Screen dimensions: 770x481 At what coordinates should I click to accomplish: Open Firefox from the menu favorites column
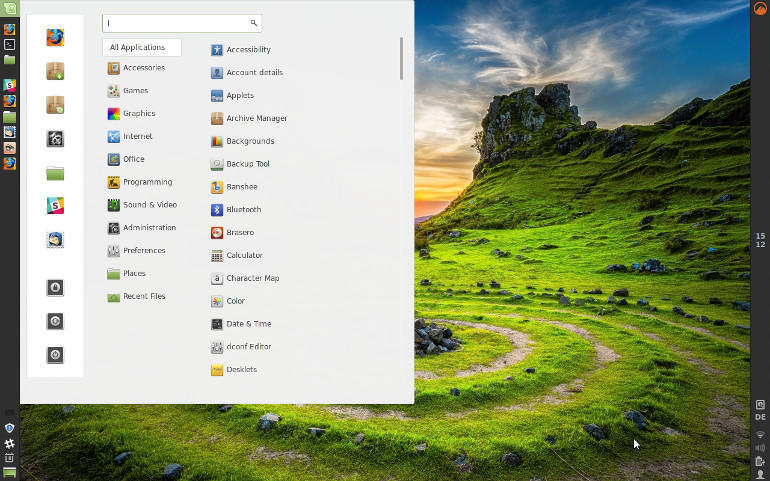coord(55,38)
